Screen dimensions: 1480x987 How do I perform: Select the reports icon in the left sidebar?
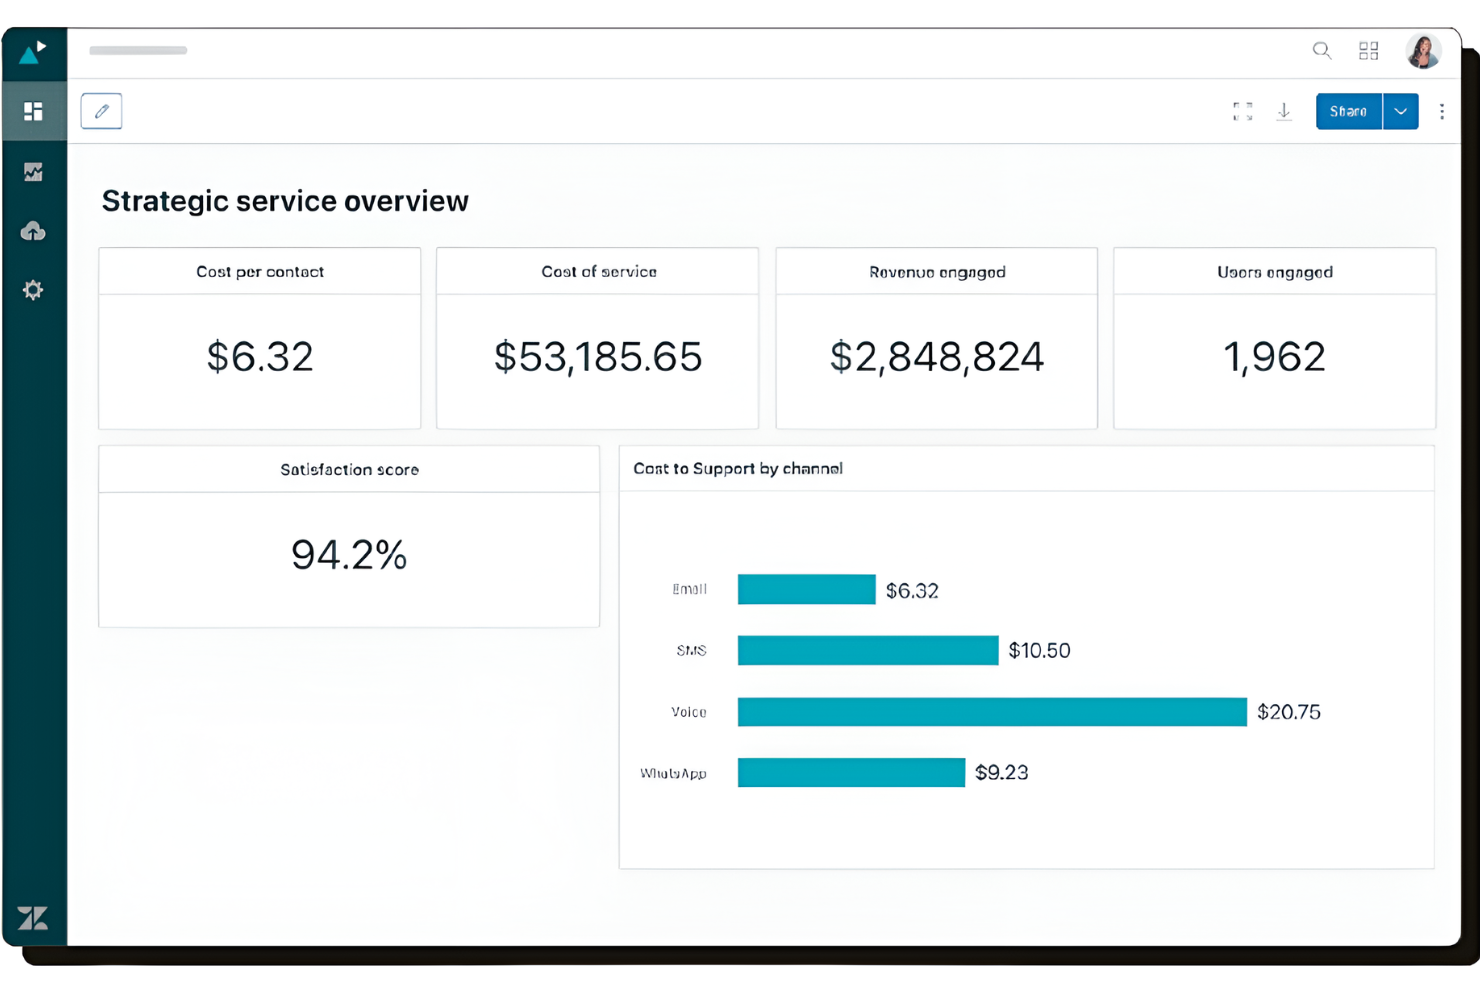(x=33, y=171)
